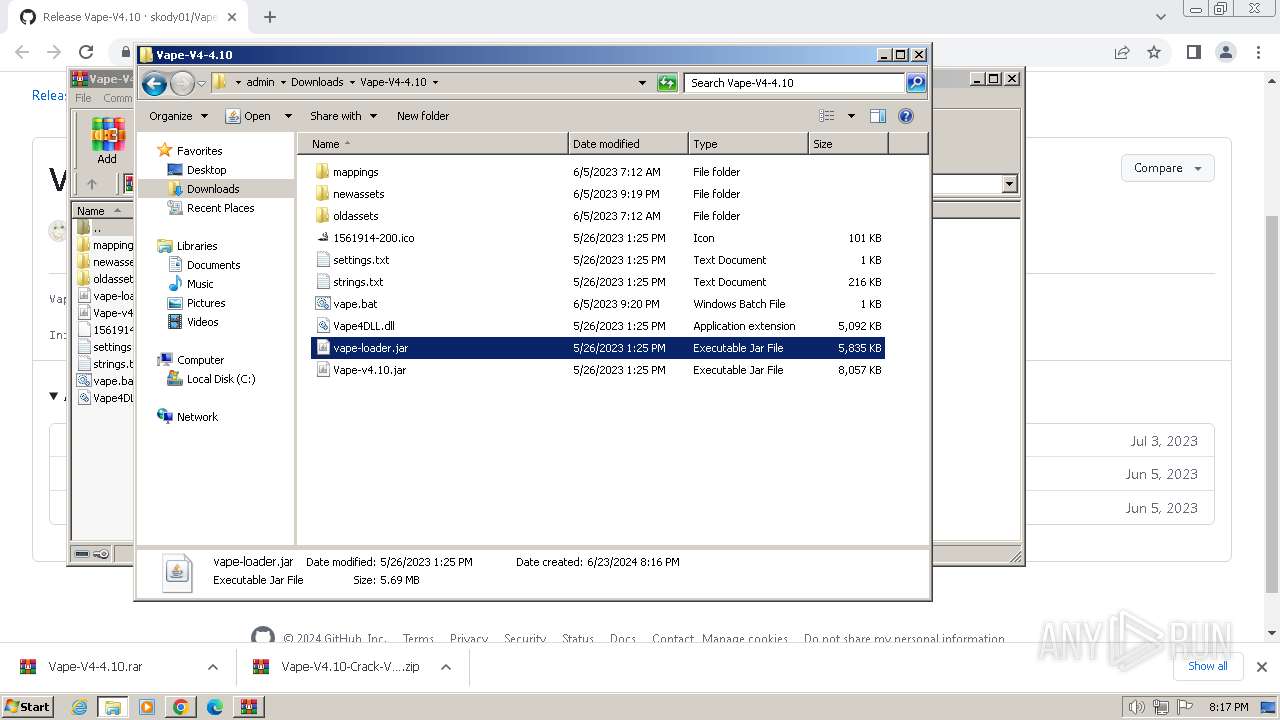Expand the Open button dropdown arrow
Image resolution: width=1280 pixels, height=720 pixels.
pyautogui.click(x=288, y=116)
